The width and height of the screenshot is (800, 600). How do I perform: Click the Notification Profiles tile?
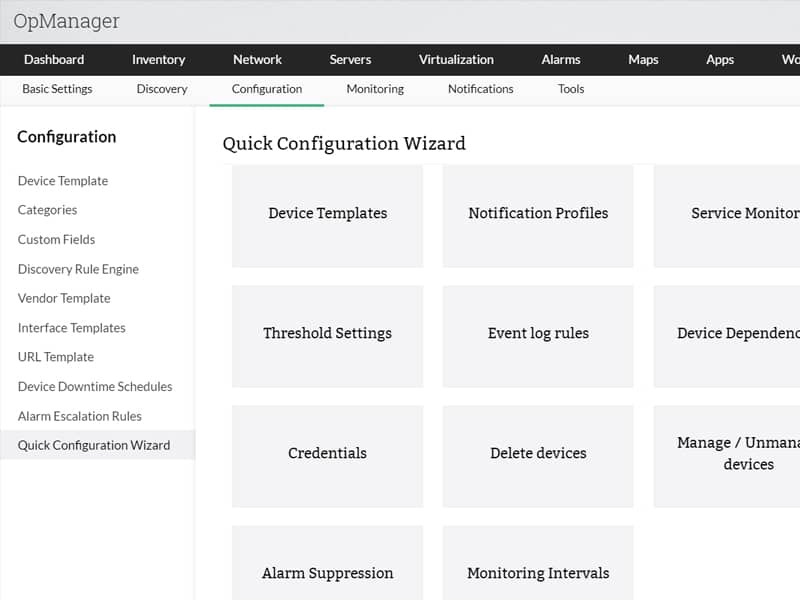[538, 214]
